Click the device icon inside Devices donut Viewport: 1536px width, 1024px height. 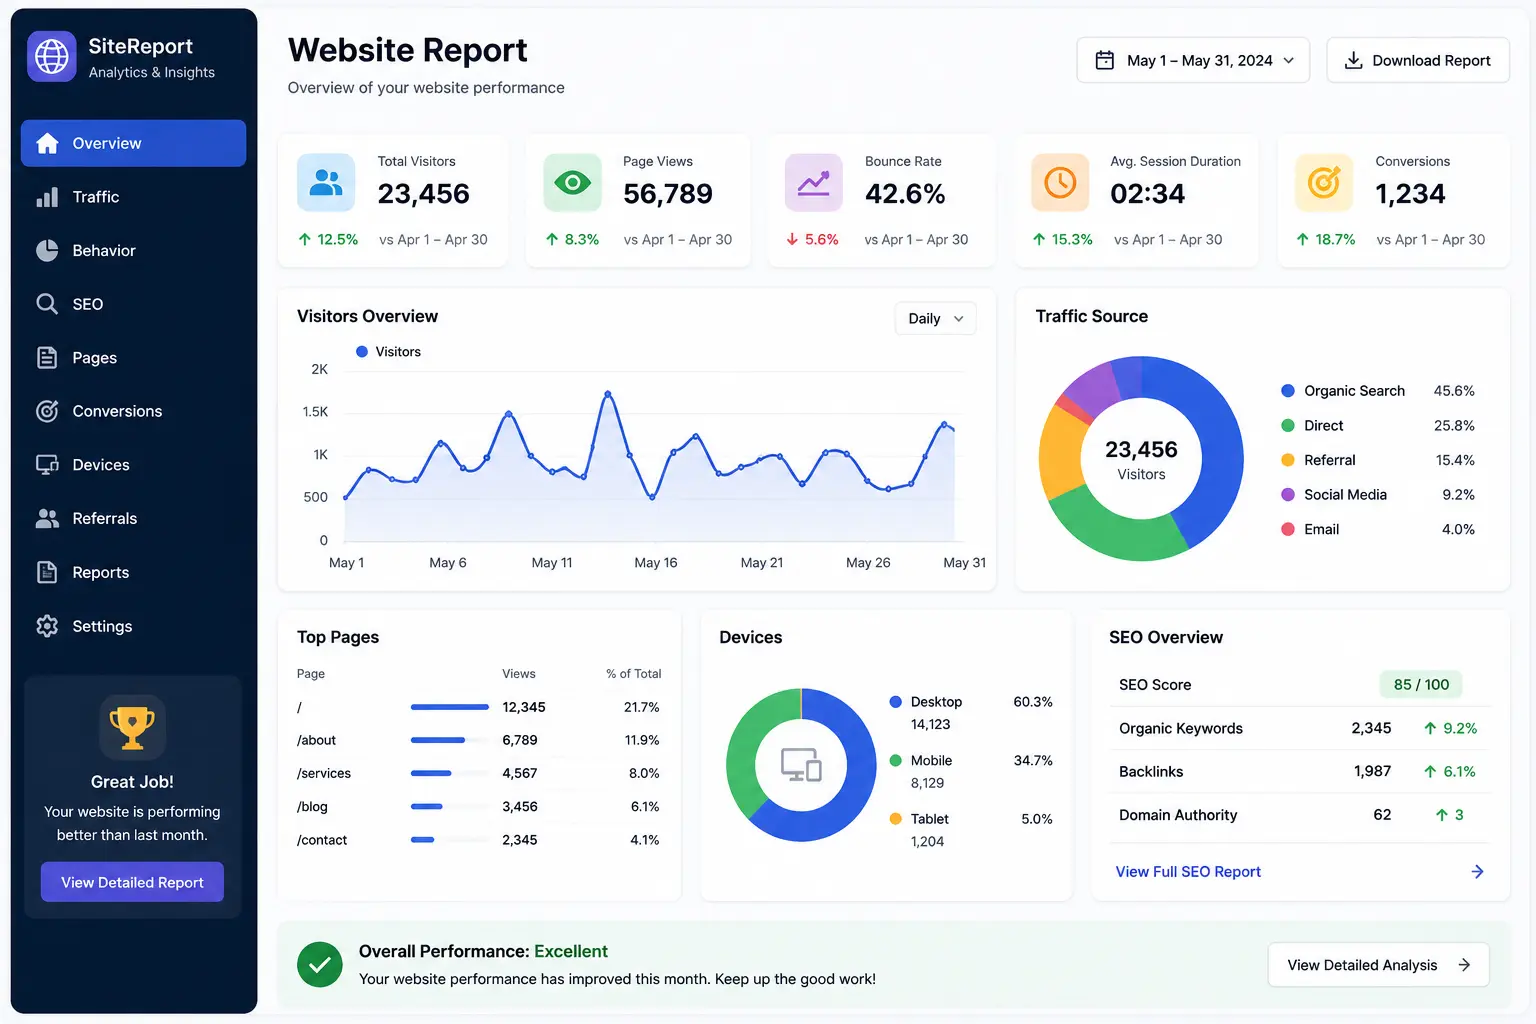[801, 765]
